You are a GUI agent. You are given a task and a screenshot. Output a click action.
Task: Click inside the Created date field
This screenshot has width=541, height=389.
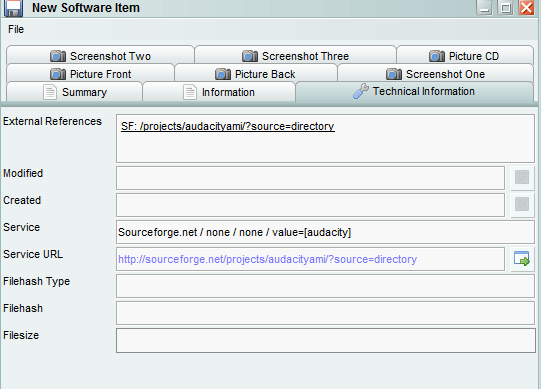coord(311,205)
